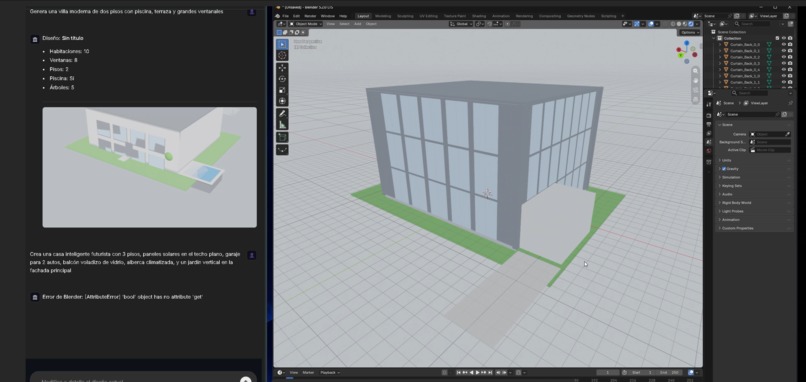Click the send arrow in chat panel

pos(246,380)
